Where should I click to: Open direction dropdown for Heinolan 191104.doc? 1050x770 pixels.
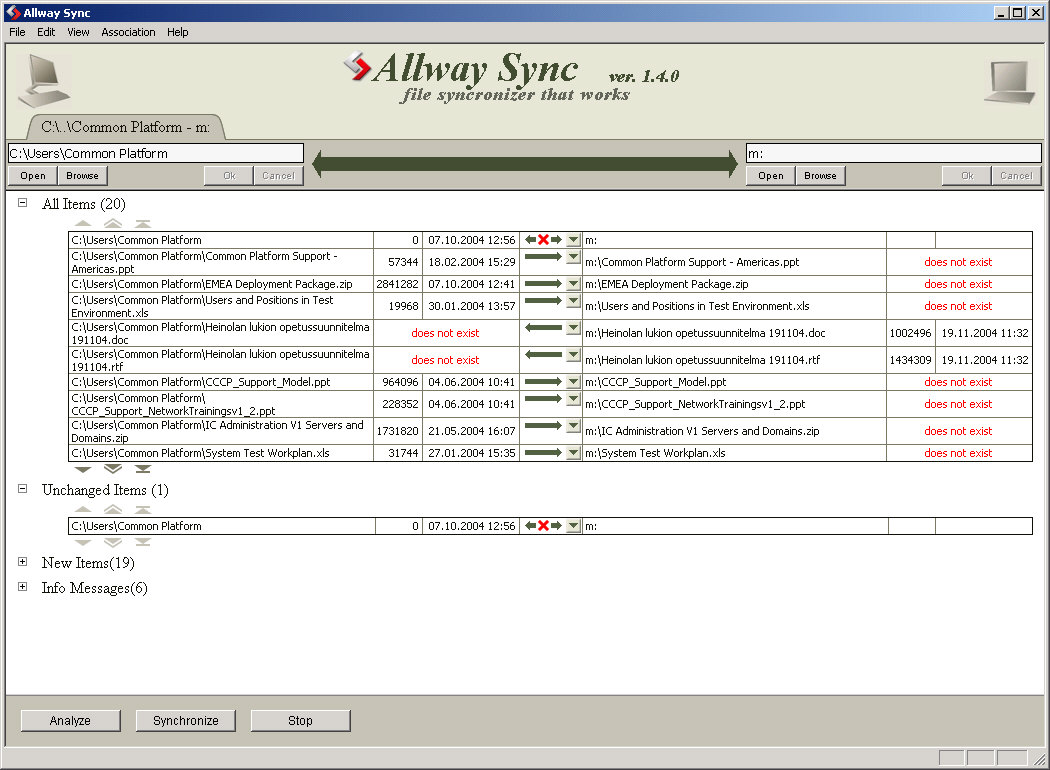click(x=573, y=328)
